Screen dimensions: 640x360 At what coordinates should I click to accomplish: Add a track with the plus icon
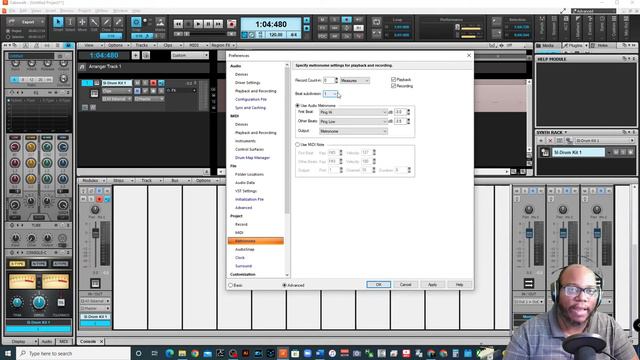click(136, 55)
